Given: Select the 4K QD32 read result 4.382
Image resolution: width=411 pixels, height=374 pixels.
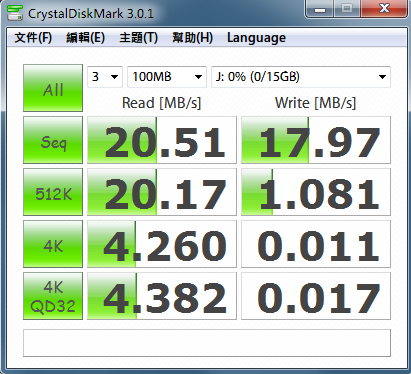Looking at the screenshot, I should [162, 296].
